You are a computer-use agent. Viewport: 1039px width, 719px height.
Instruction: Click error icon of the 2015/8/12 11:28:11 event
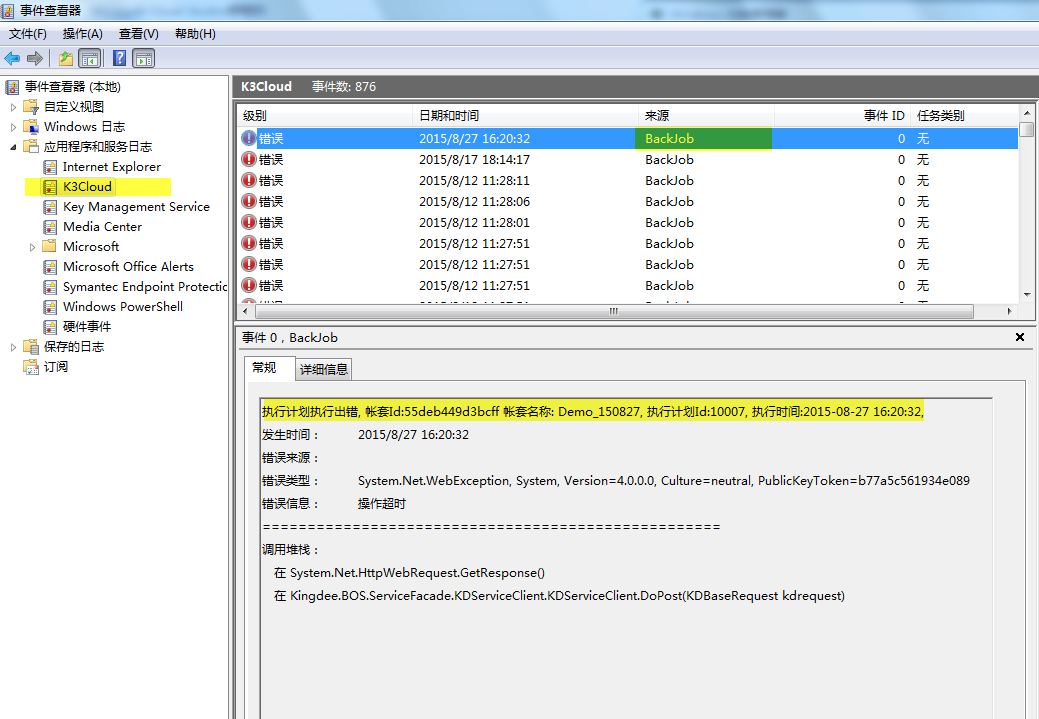248,180
